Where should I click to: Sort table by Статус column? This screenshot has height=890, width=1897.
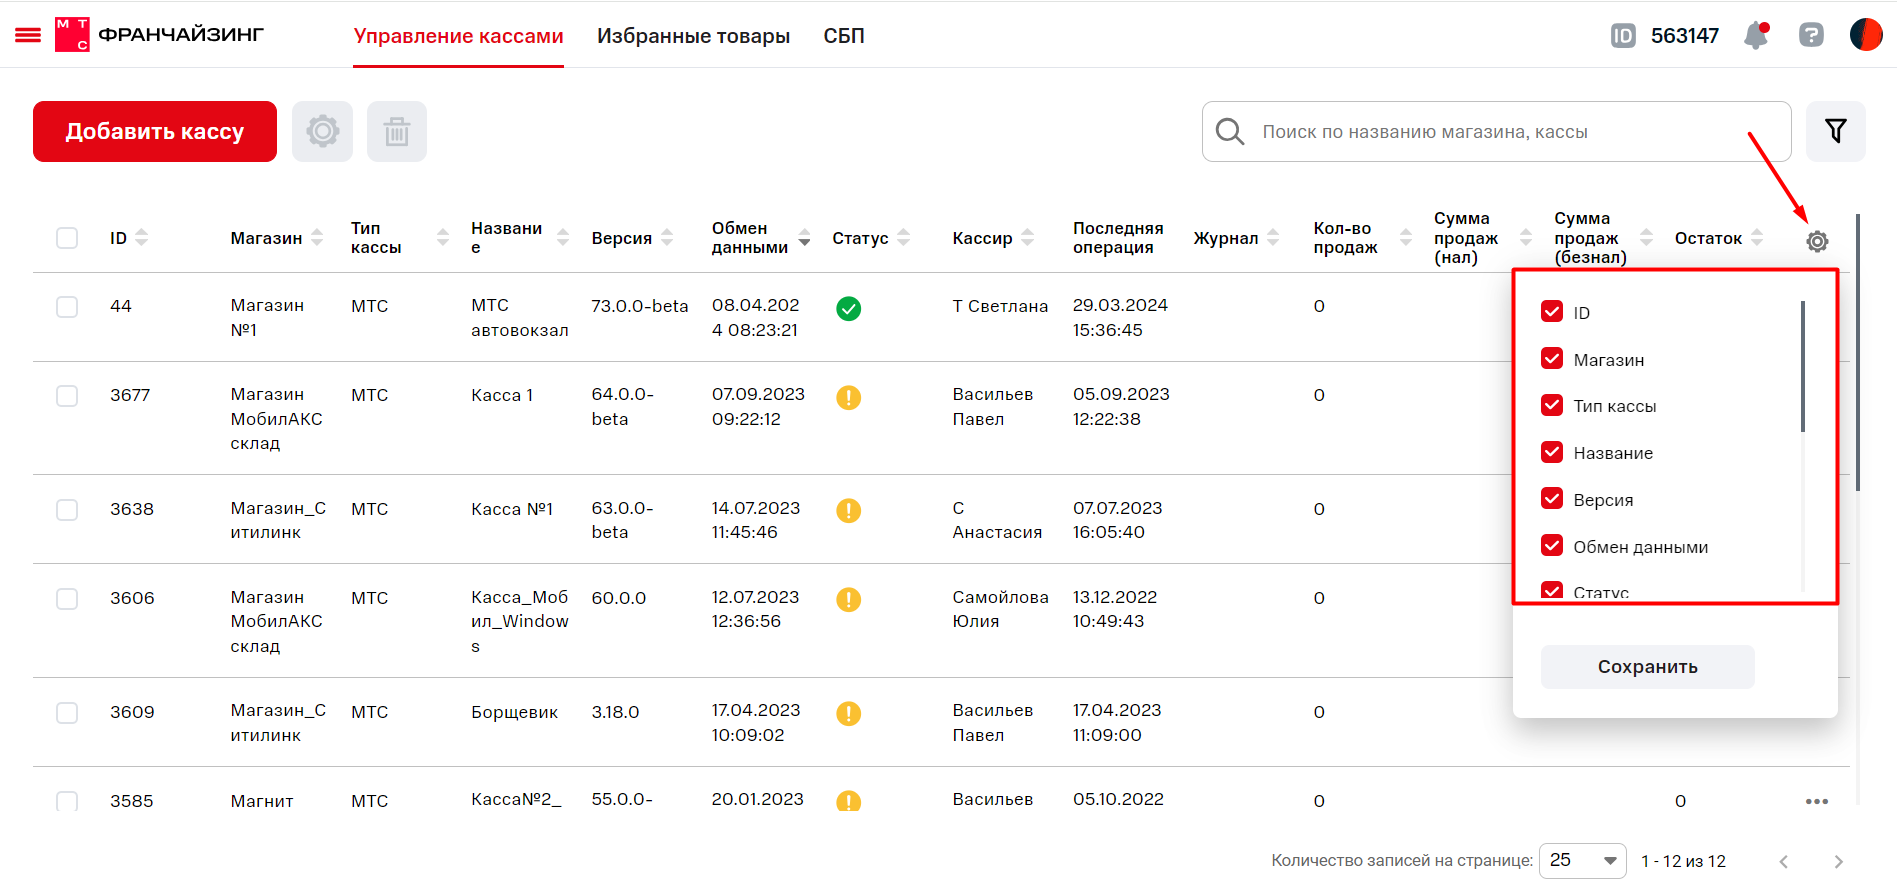pyautogui.click(x=903, y=237)
